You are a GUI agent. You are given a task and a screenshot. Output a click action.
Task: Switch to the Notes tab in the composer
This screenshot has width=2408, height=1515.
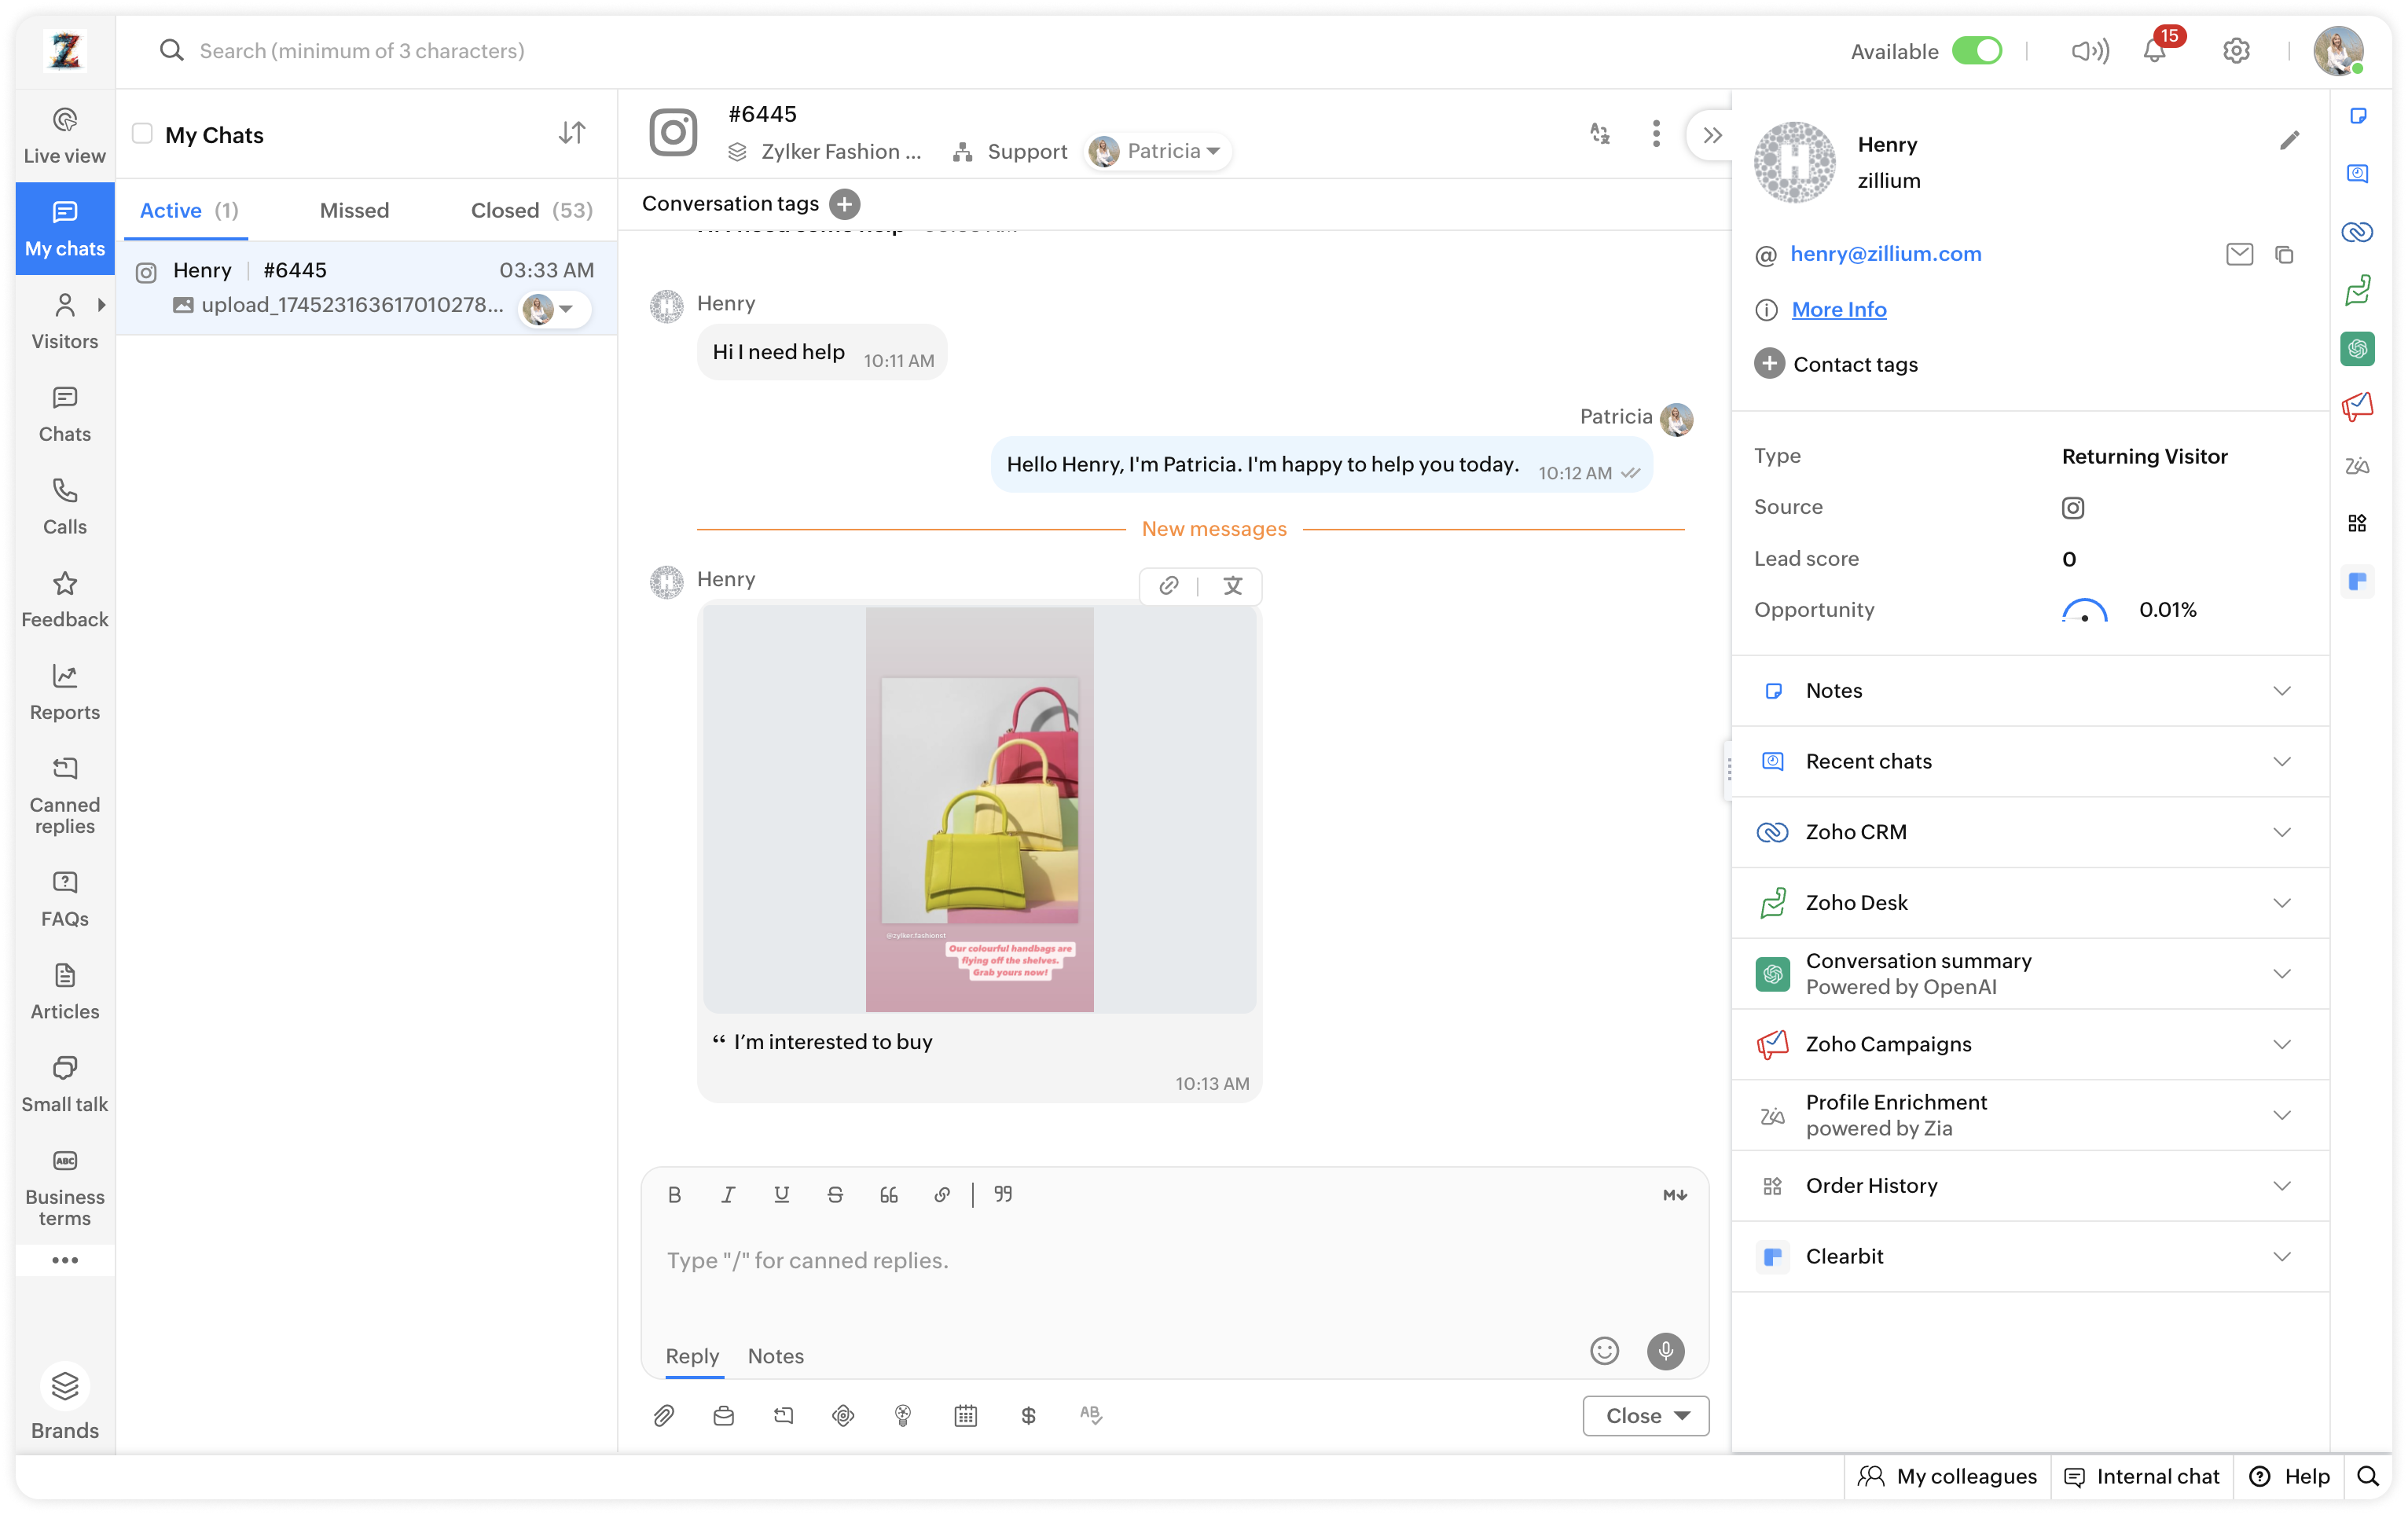775,1356
